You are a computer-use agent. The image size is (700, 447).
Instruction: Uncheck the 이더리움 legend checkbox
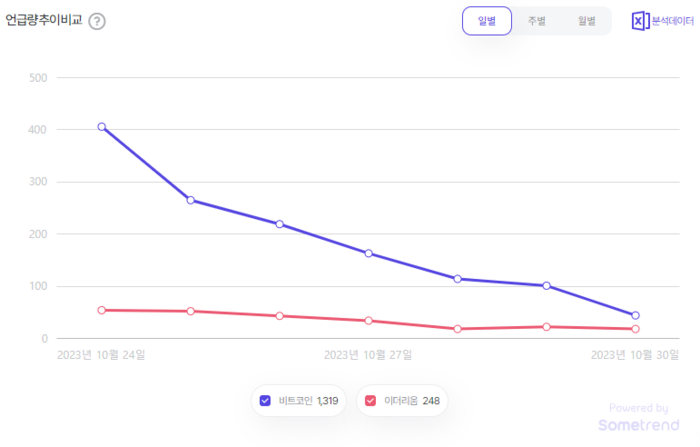371,401
